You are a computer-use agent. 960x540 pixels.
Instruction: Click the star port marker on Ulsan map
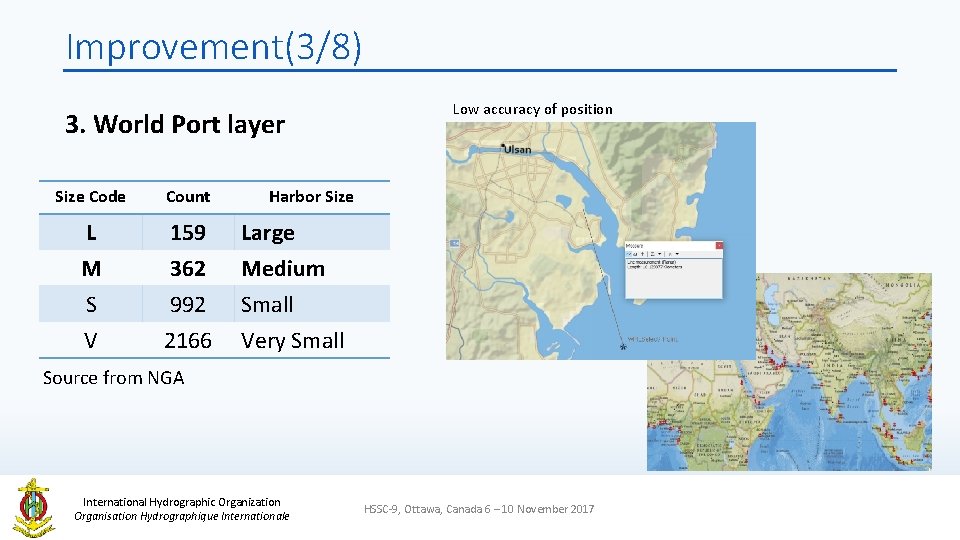(623, 347)
